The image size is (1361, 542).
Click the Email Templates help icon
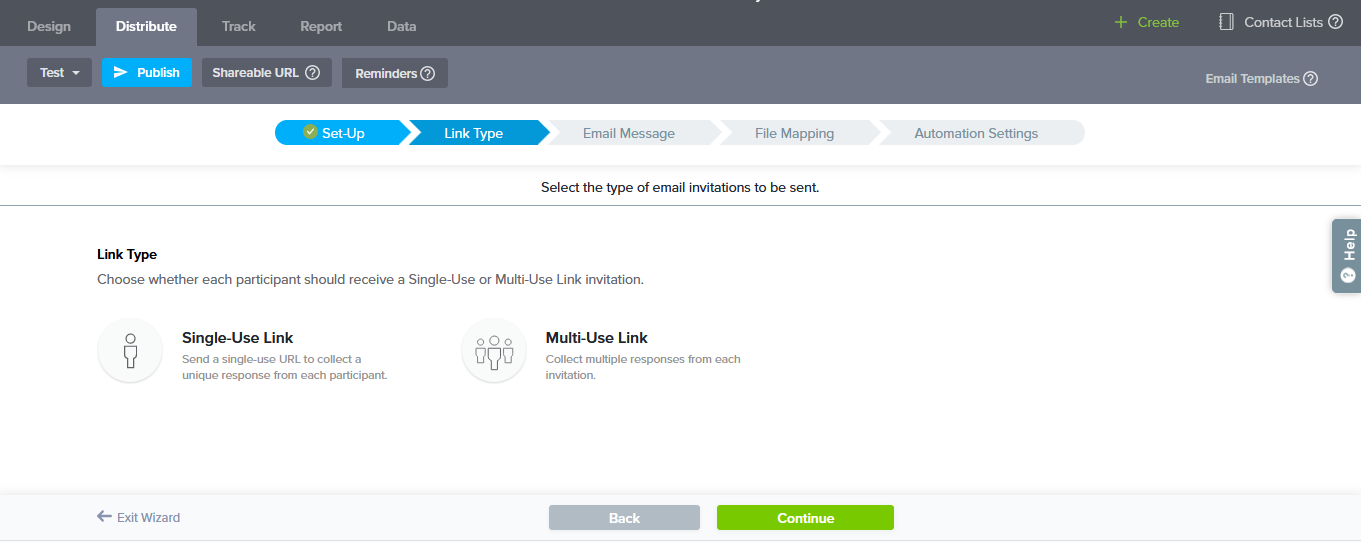click(1310, 79)
